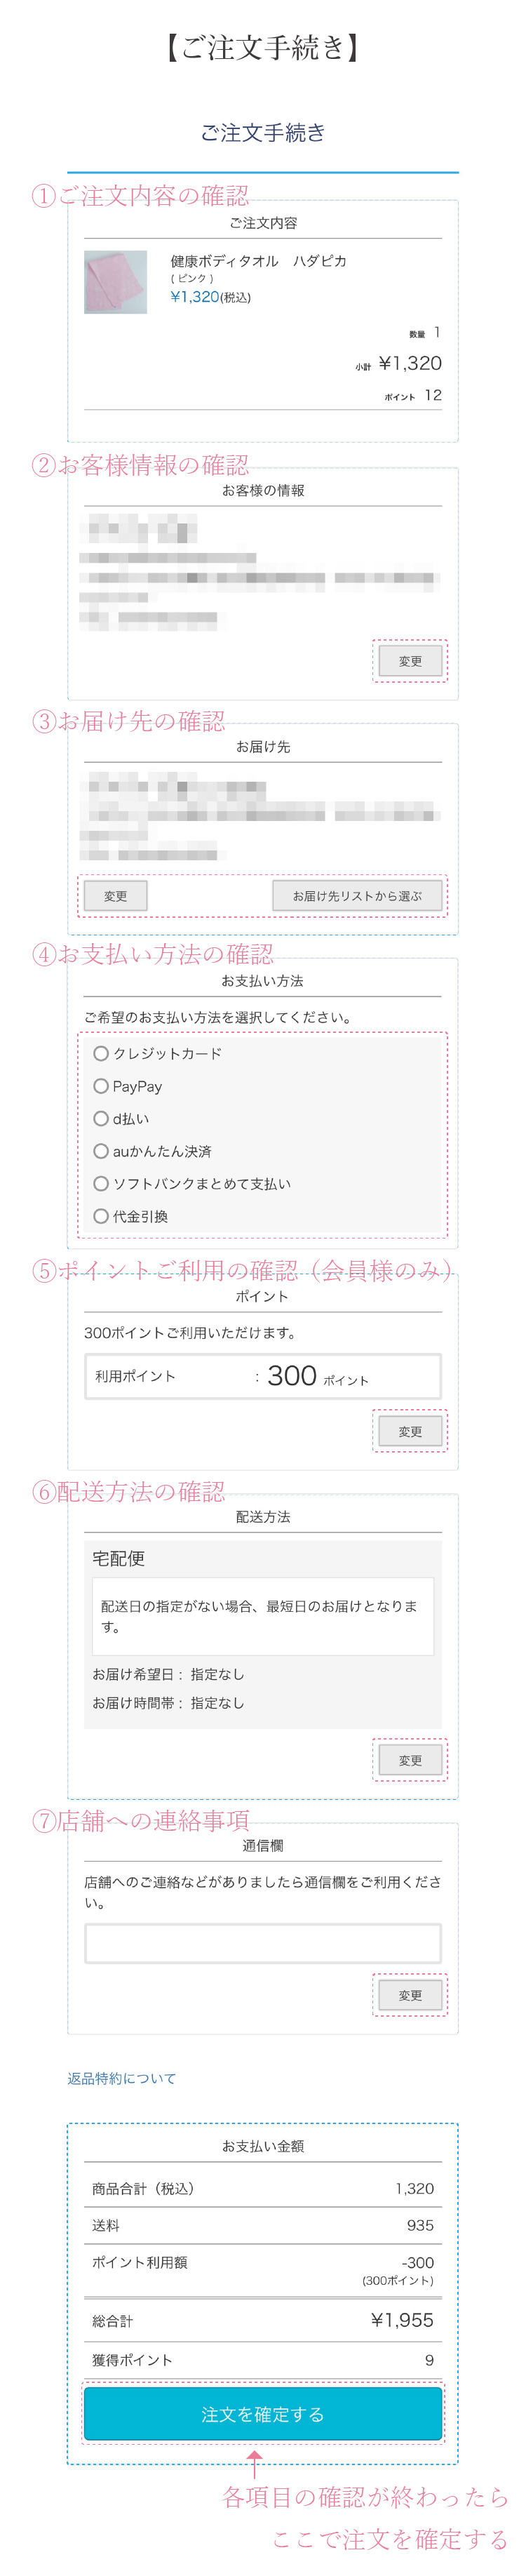Choose 代金引換 cash on delivery

coord(101,1216)
